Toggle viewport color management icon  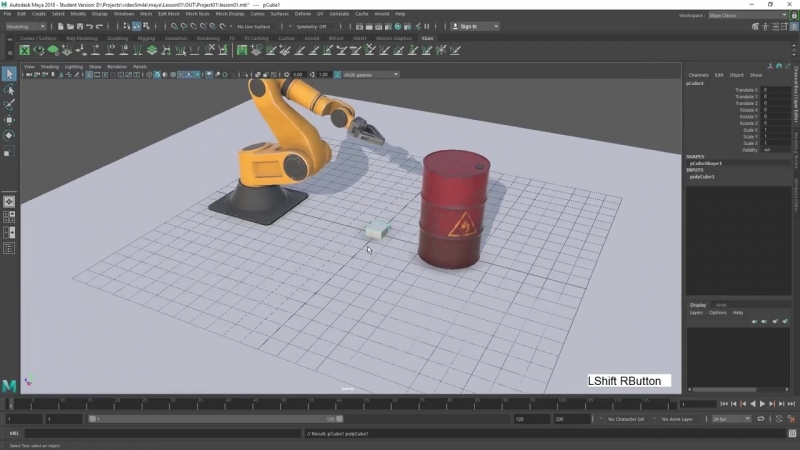click(337, 74)
